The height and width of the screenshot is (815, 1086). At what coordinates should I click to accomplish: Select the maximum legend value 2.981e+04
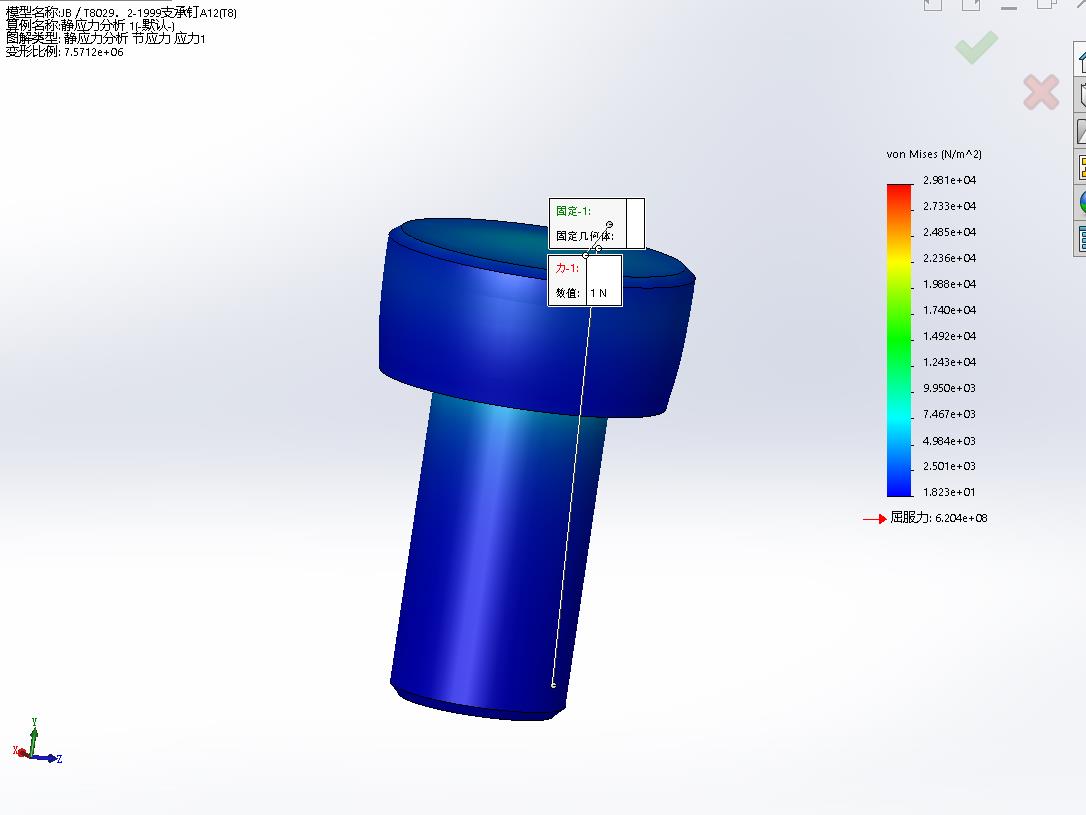949,180
